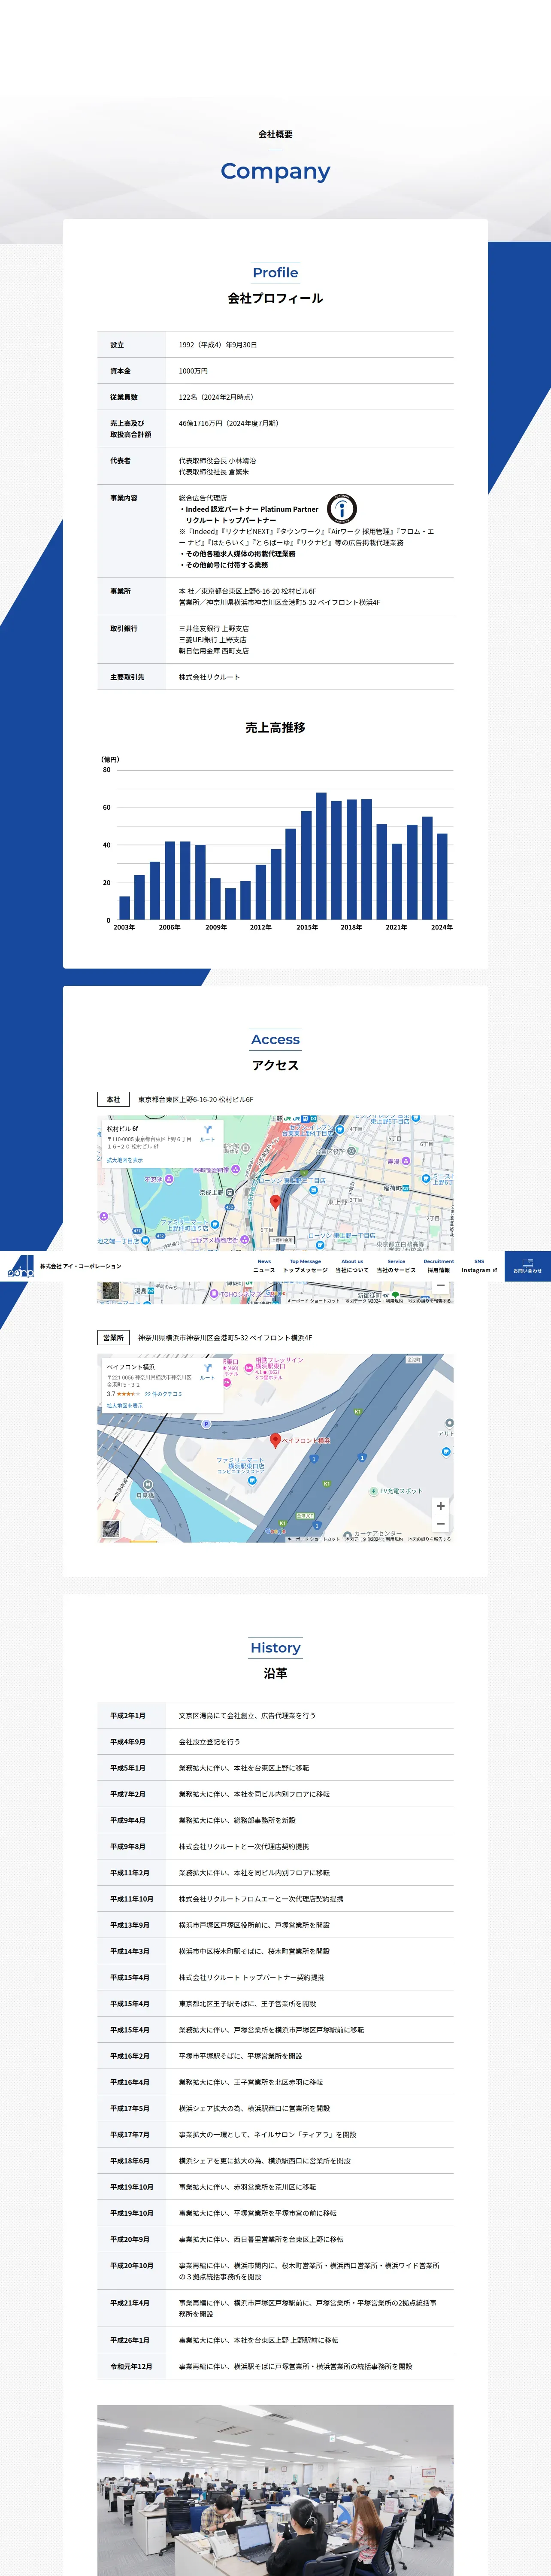Open 拡大地図を表示 on the 松村ビル map
551x2576 pixels.
tap(125, 1160)
